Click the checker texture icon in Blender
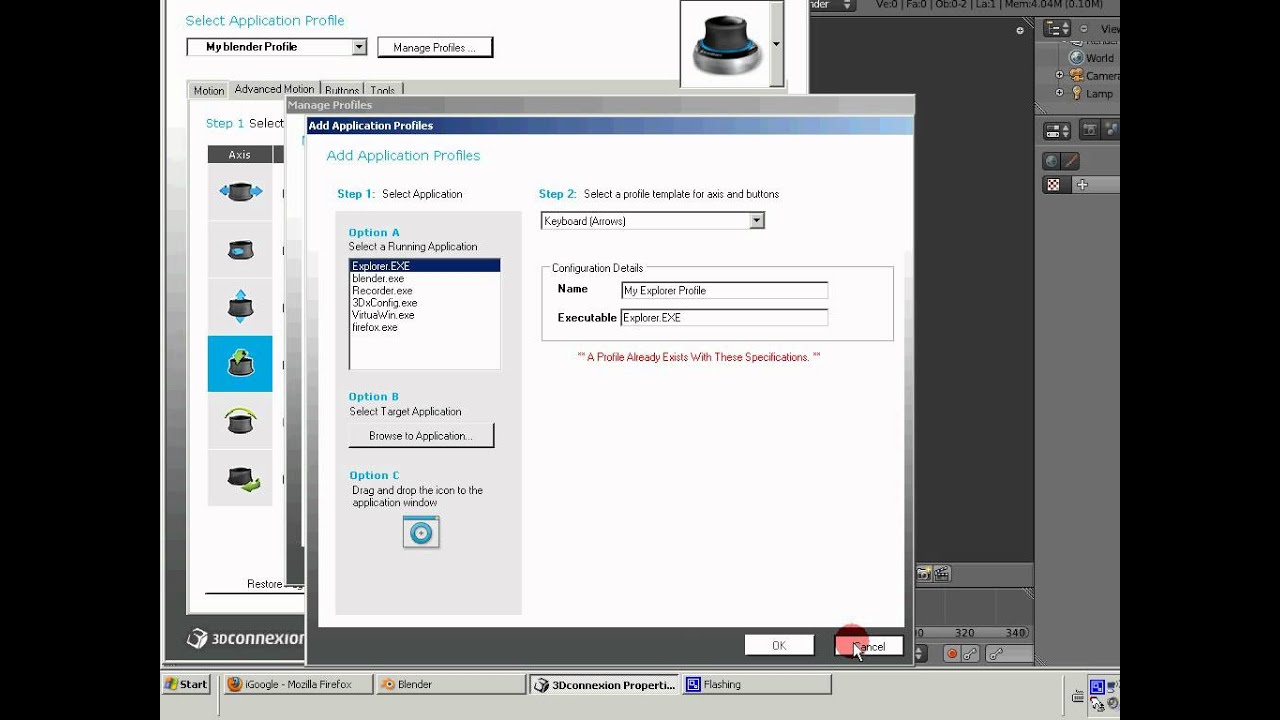 [x=1053, y=185]
